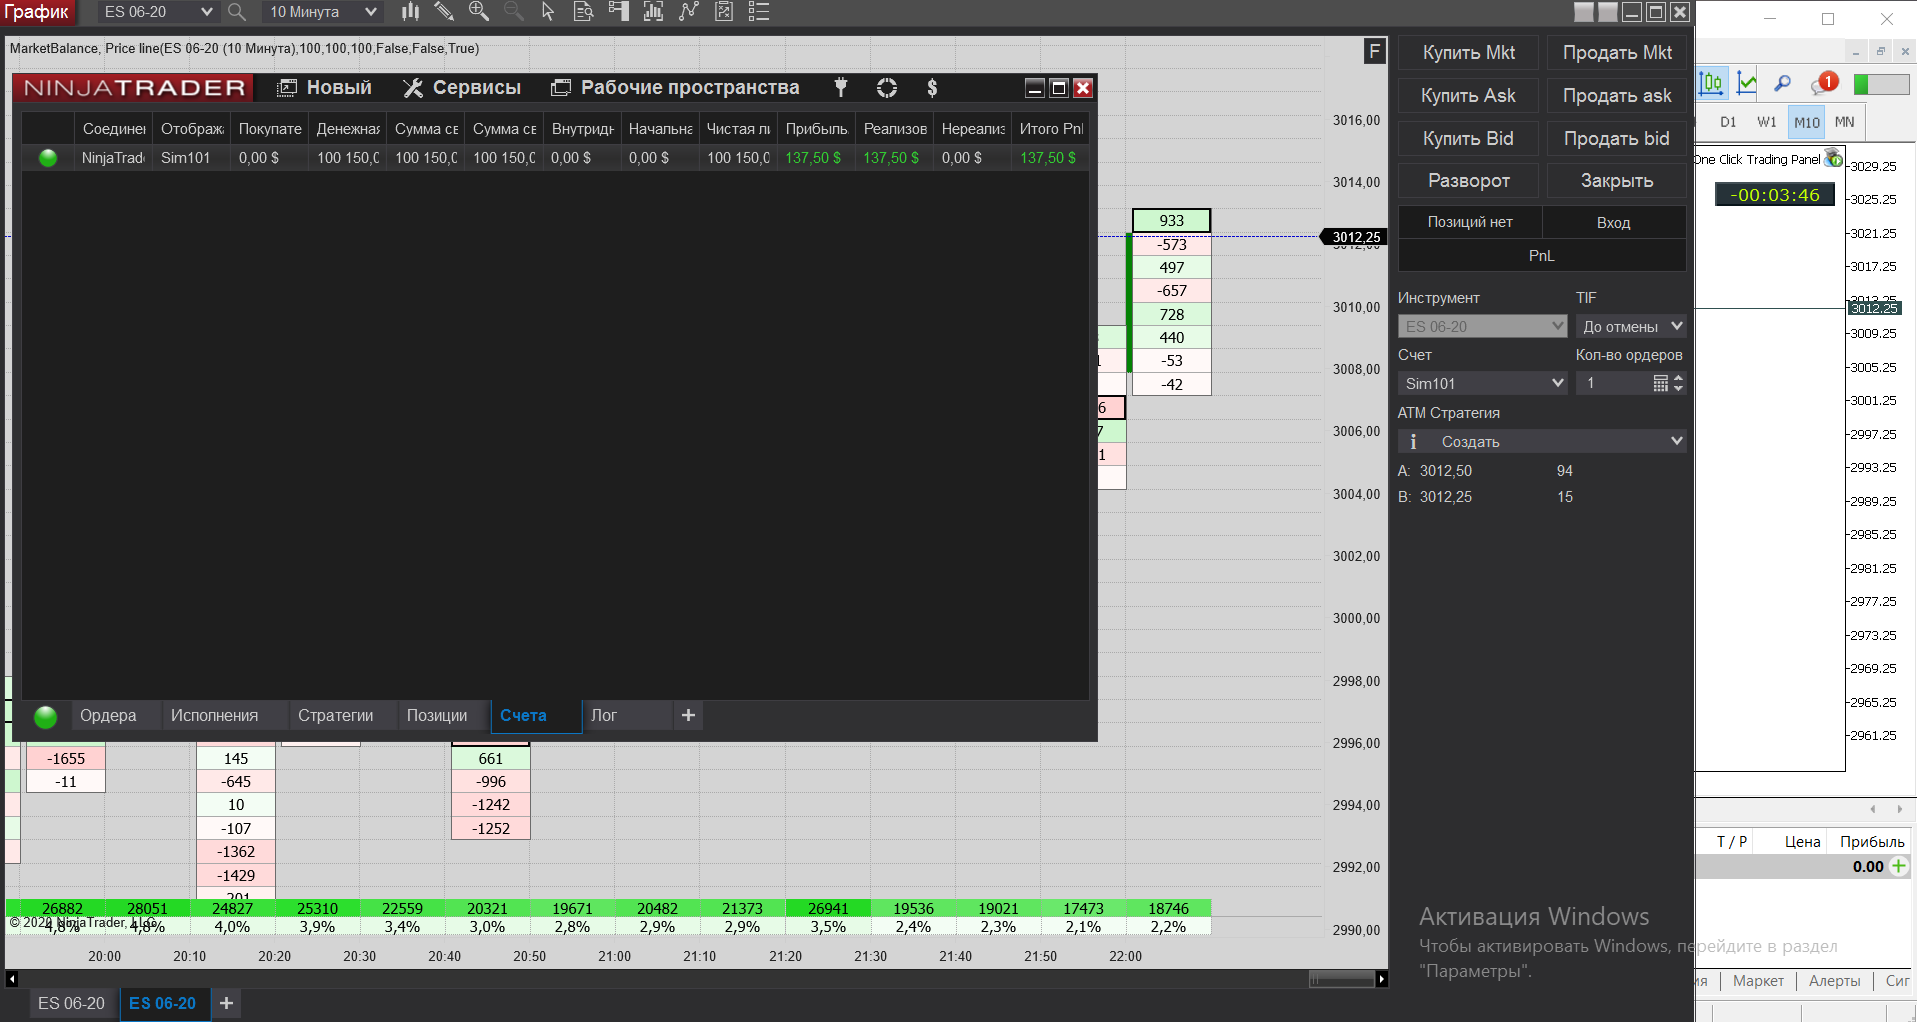
Task: Add a new chart tab with plus
Action: point(227,1003)
